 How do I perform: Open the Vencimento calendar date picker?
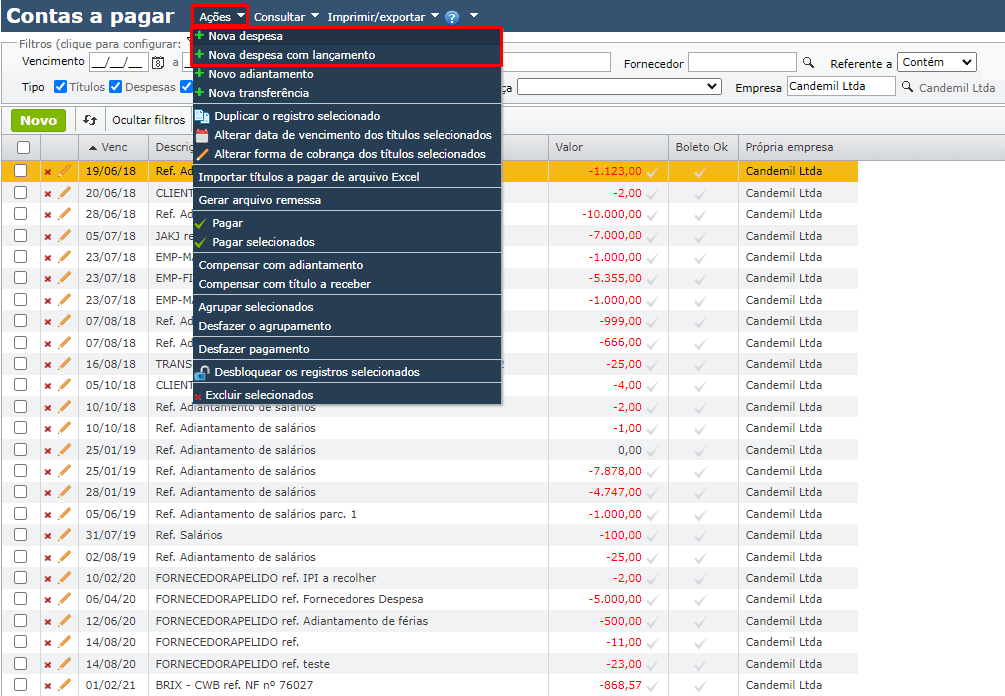coord(157,63)
